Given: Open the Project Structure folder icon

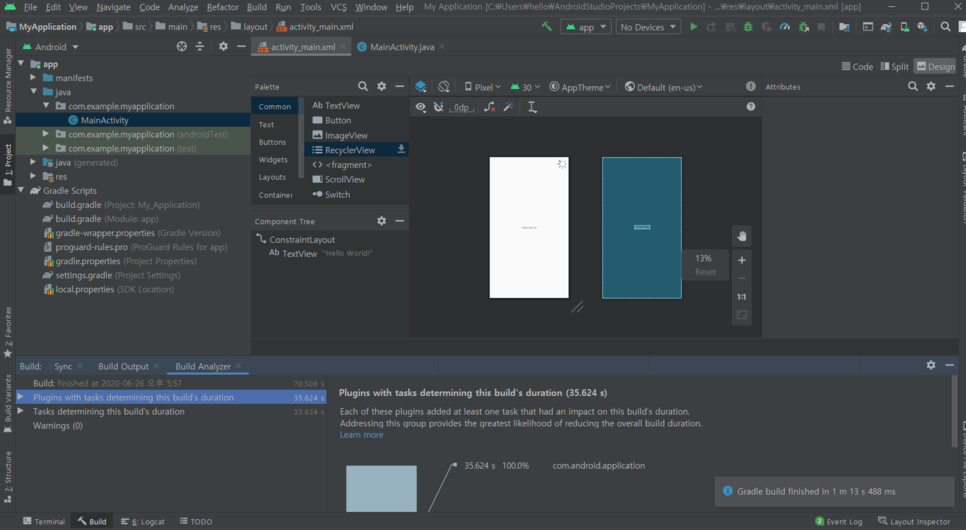Looking at the screenshot, I should [844, 27].
